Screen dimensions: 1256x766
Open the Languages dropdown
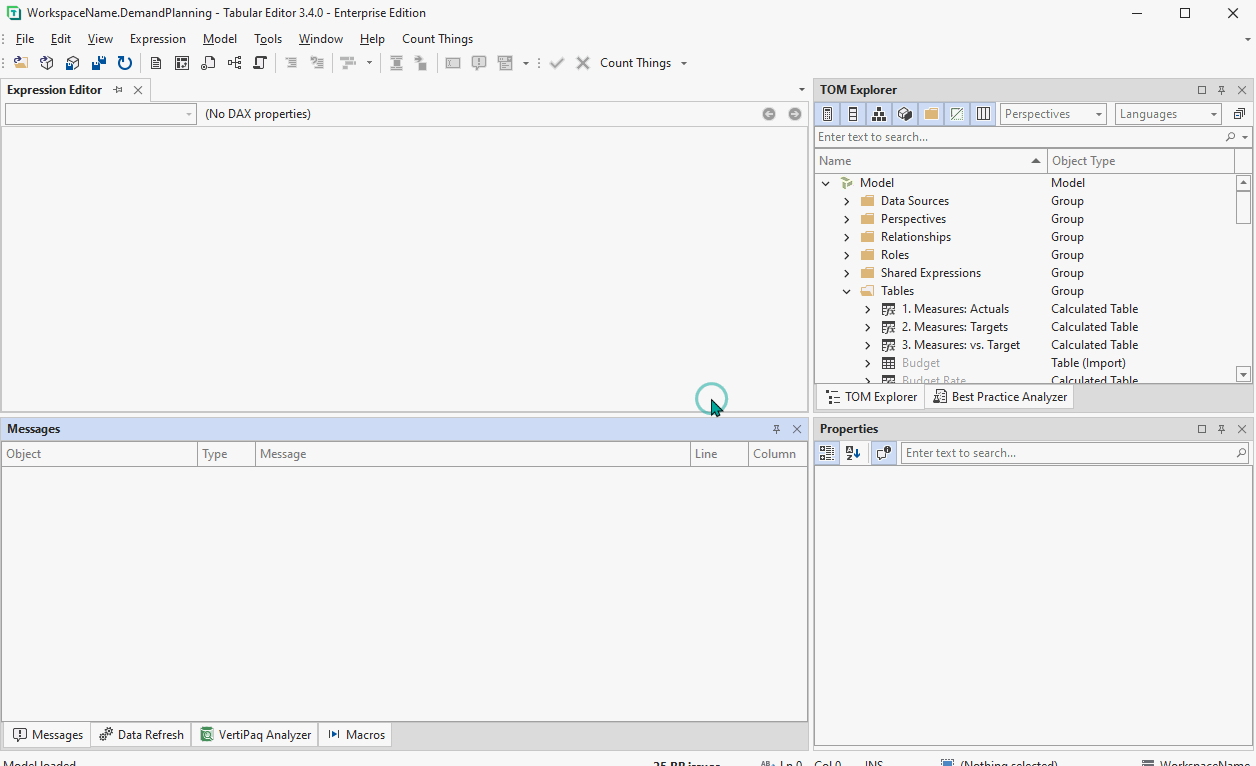tap(1168, 114)
